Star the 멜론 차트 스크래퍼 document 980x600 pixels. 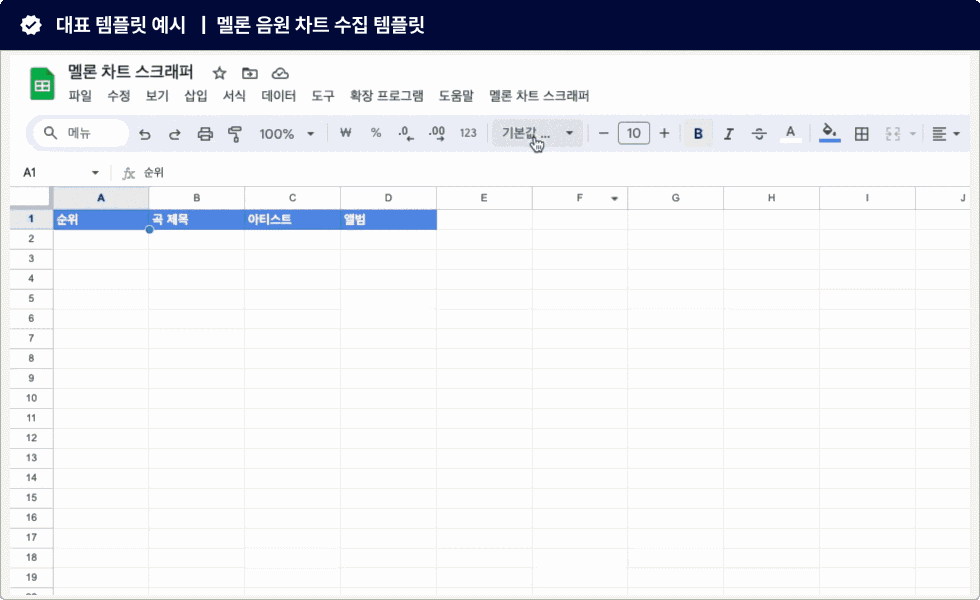[x=219, y=73]
